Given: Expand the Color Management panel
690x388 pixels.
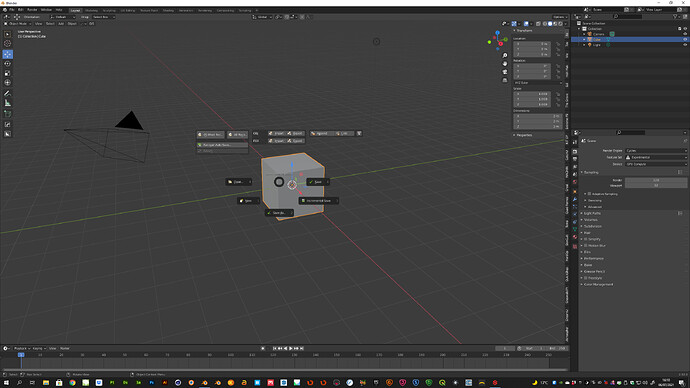Looking at the screenshot, I should [598, 285].
